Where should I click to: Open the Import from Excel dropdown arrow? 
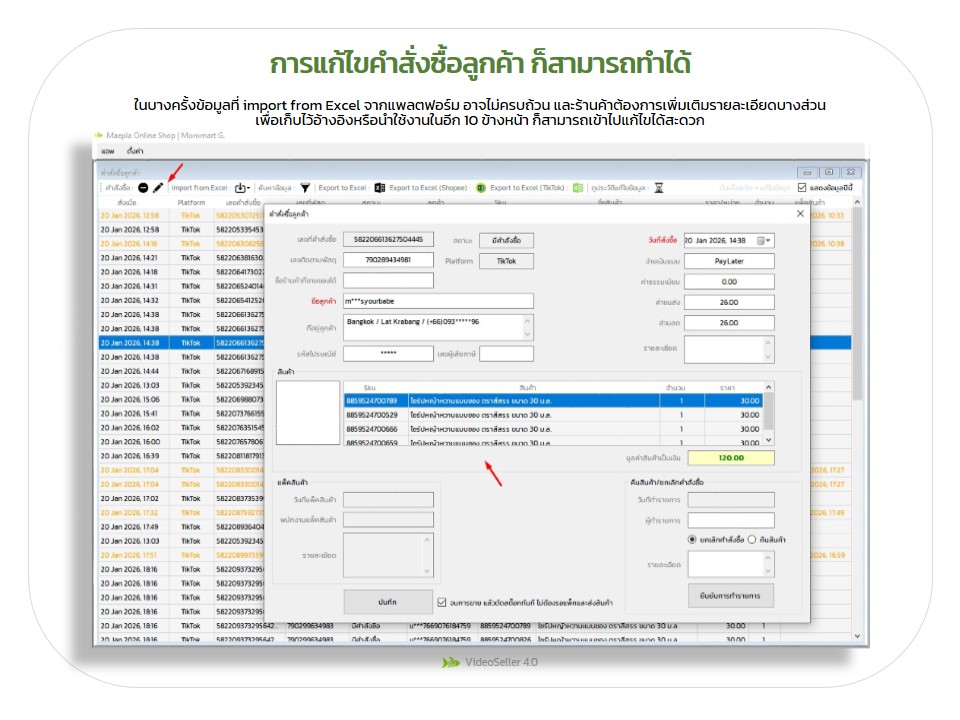pos(248,187)
